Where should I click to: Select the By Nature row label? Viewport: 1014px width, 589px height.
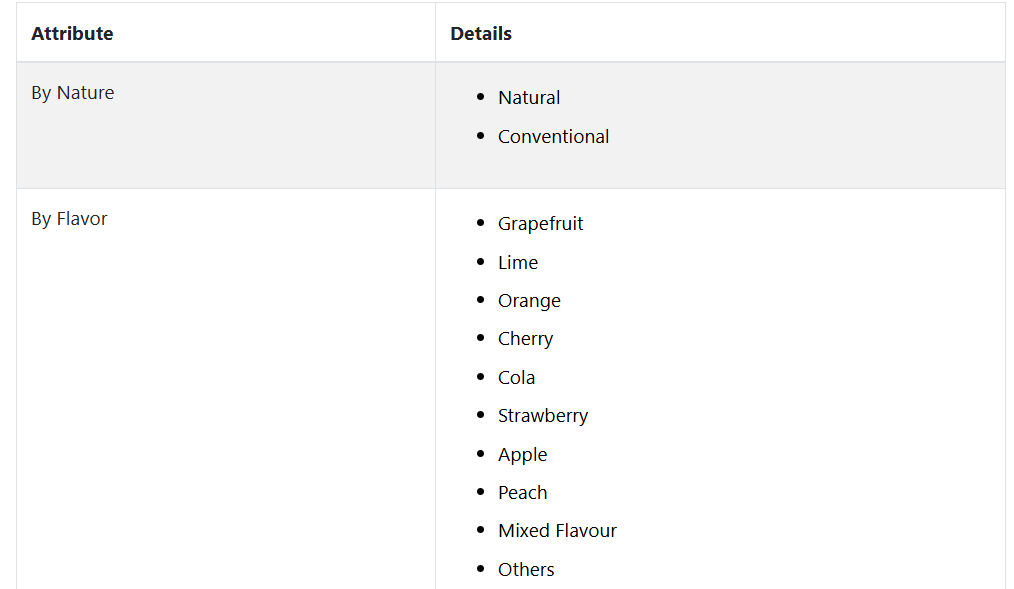[73, 93]
